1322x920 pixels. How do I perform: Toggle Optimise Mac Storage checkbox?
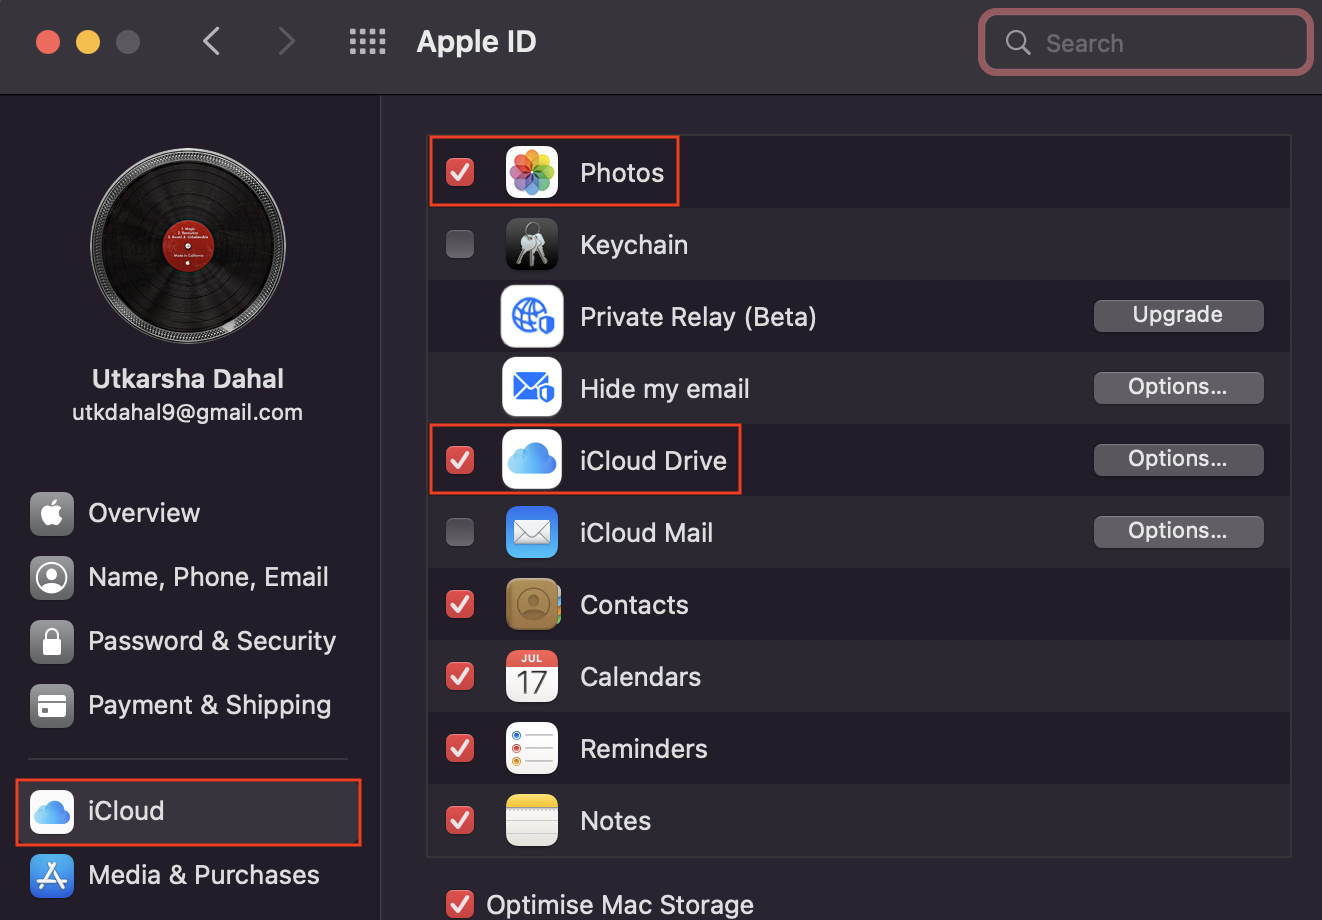coord(460,904)
